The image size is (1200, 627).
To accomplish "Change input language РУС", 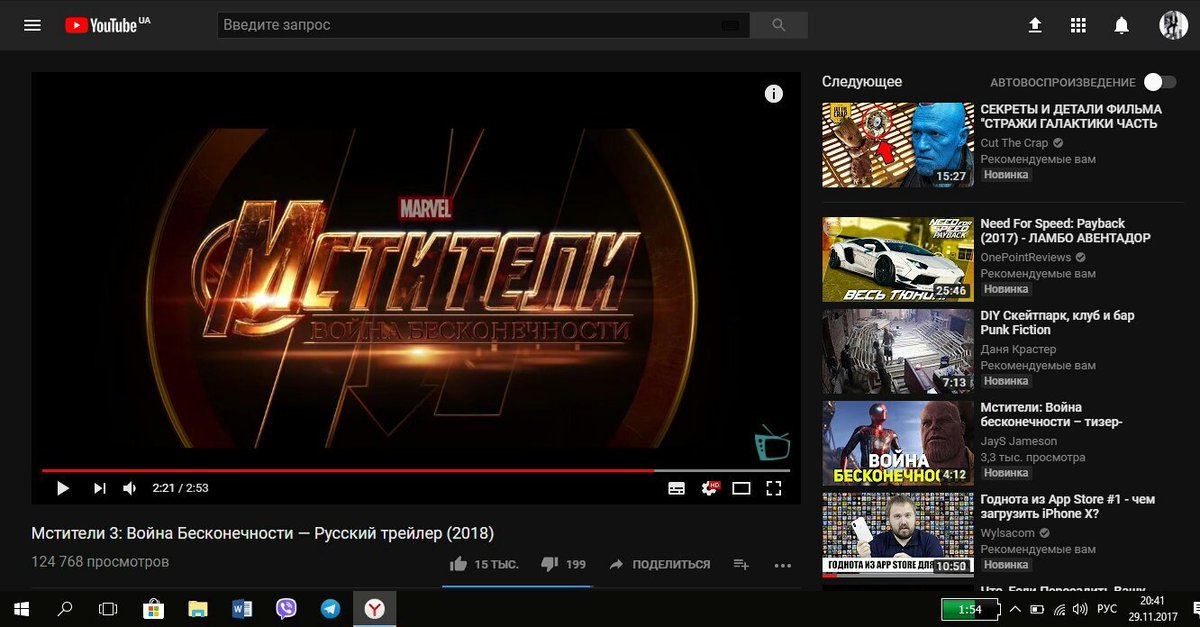I will (1107, 609).
